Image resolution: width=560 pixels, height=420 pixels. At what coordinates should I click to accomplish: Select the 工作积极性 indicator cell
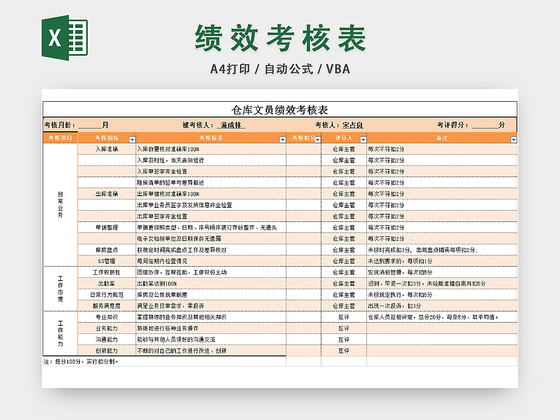click(x=107, y=272)
